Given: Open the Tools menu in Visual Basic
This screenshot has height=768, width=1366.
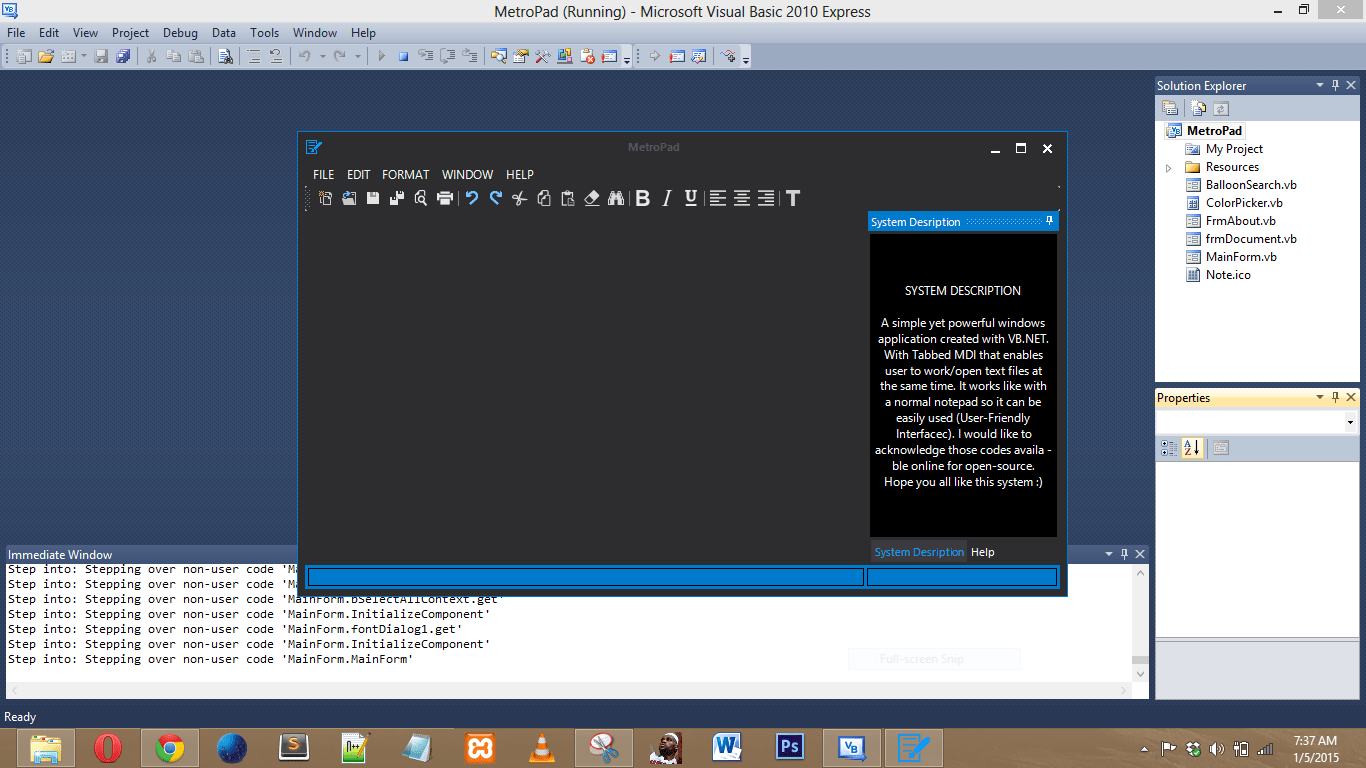Looking at the screenshot, I should [x=265, y=33].
